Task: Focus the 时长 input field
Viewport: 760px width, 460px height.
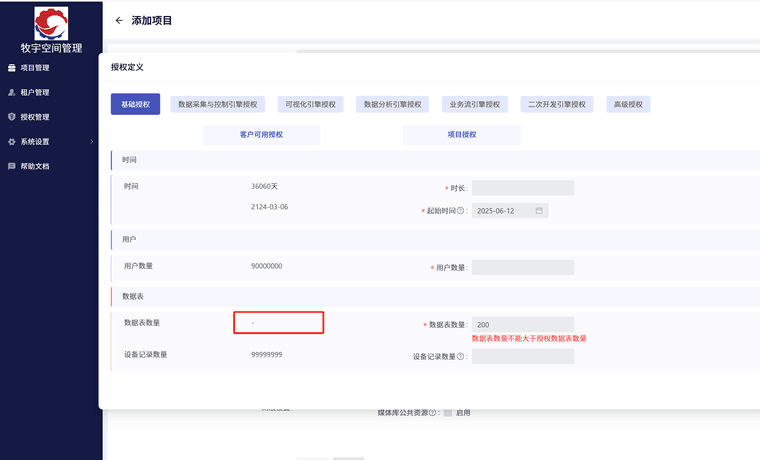Action: (523, 188)
